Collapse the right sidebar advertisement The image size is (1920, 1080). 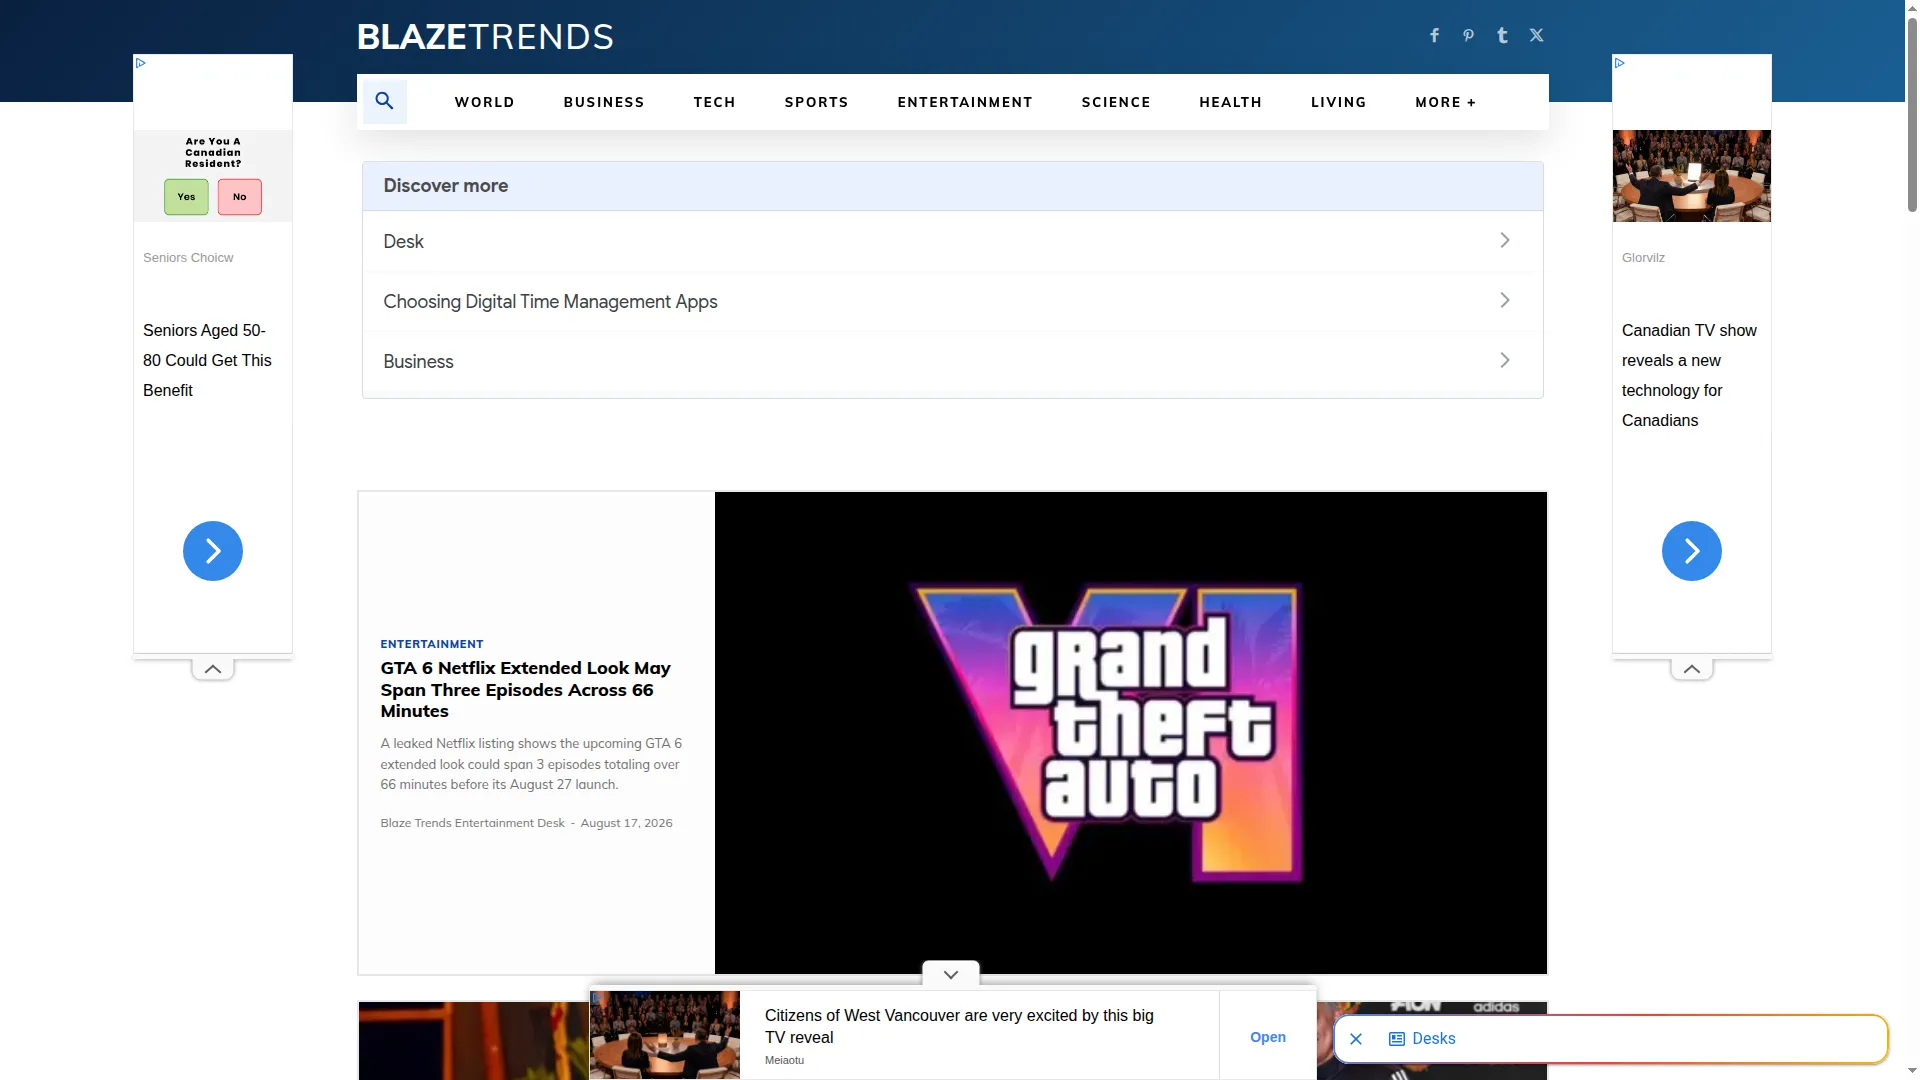coord(1692,669)
